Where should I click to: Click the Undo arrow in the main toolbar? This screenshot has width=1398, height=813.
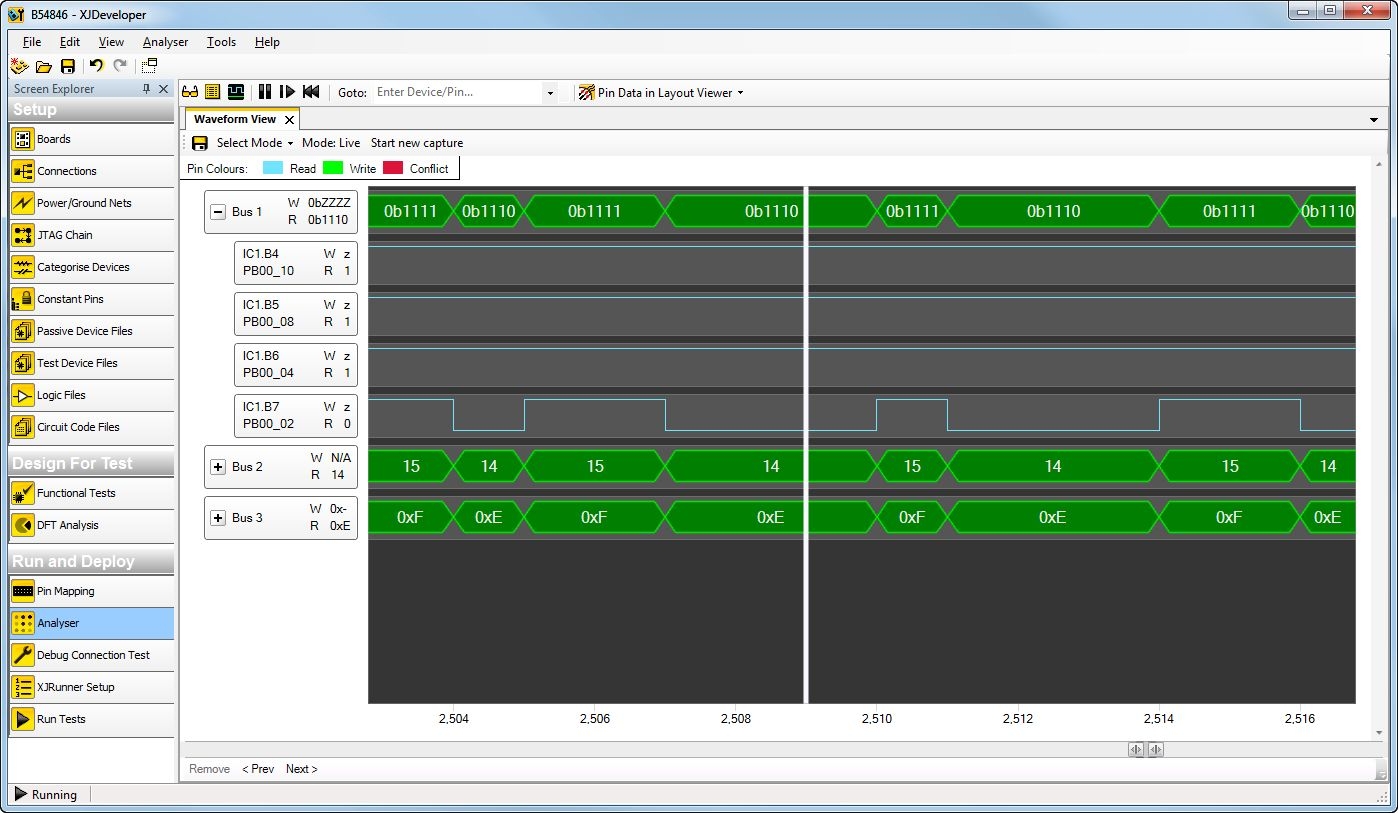(x=96, y=66)
